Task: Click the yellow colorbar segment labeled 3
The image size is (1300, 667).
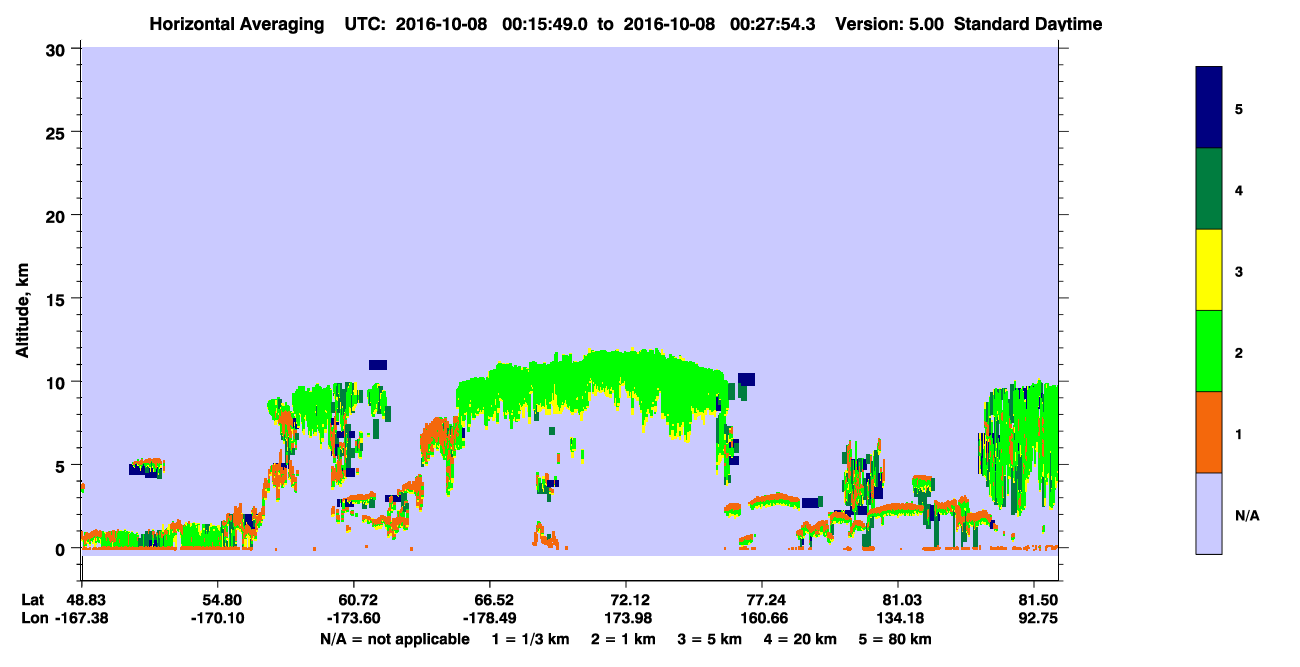Action: click(1209, 270)
